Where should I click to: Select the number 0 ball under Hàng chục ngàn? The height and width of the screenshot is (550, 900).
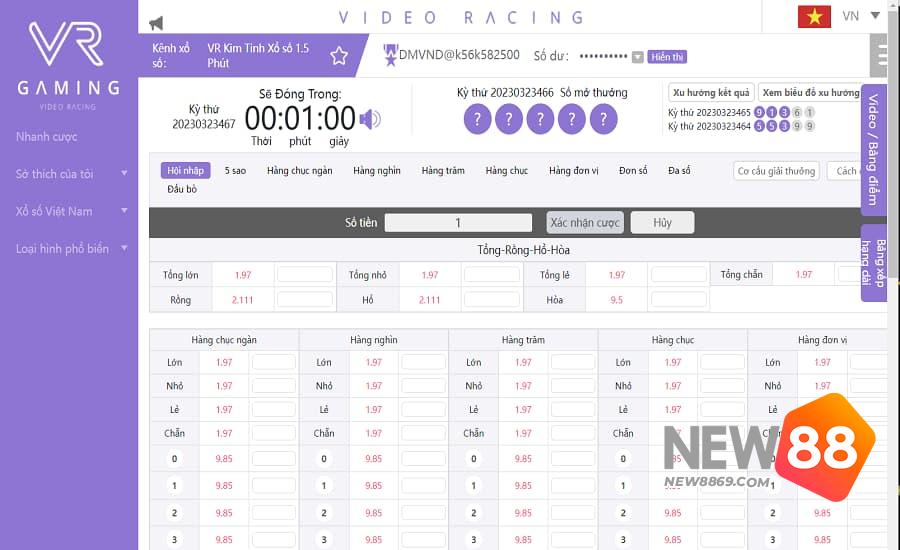pos(175,459)
